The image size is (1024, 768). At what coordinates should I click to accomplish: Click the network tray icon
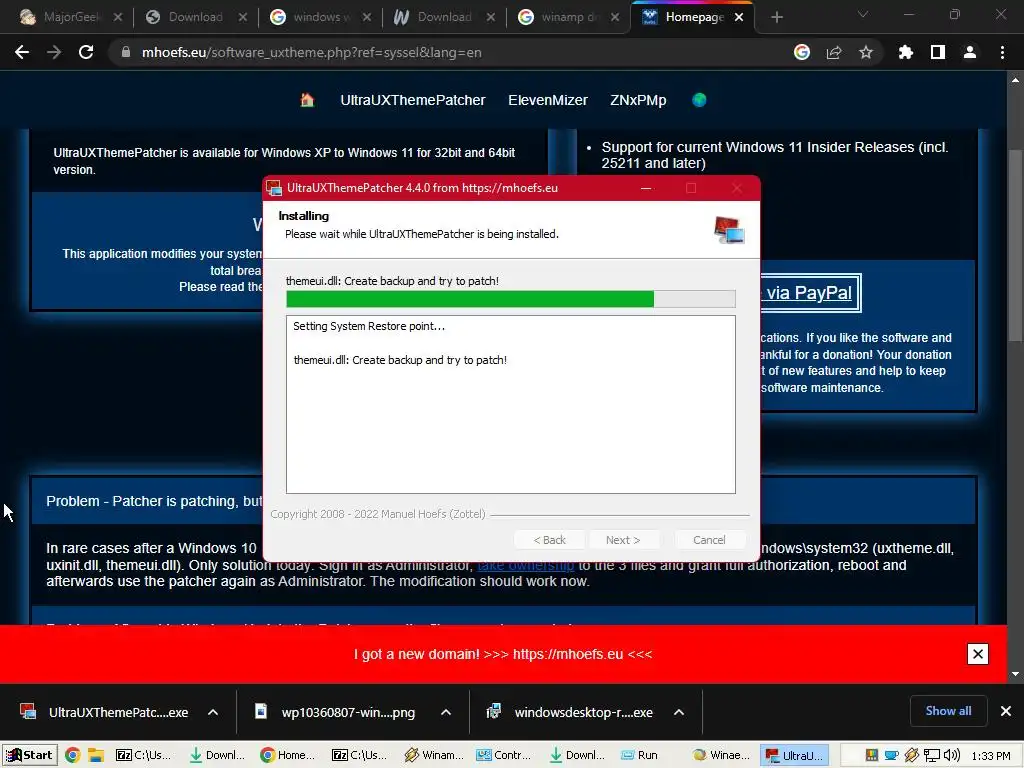click(932, 755)
